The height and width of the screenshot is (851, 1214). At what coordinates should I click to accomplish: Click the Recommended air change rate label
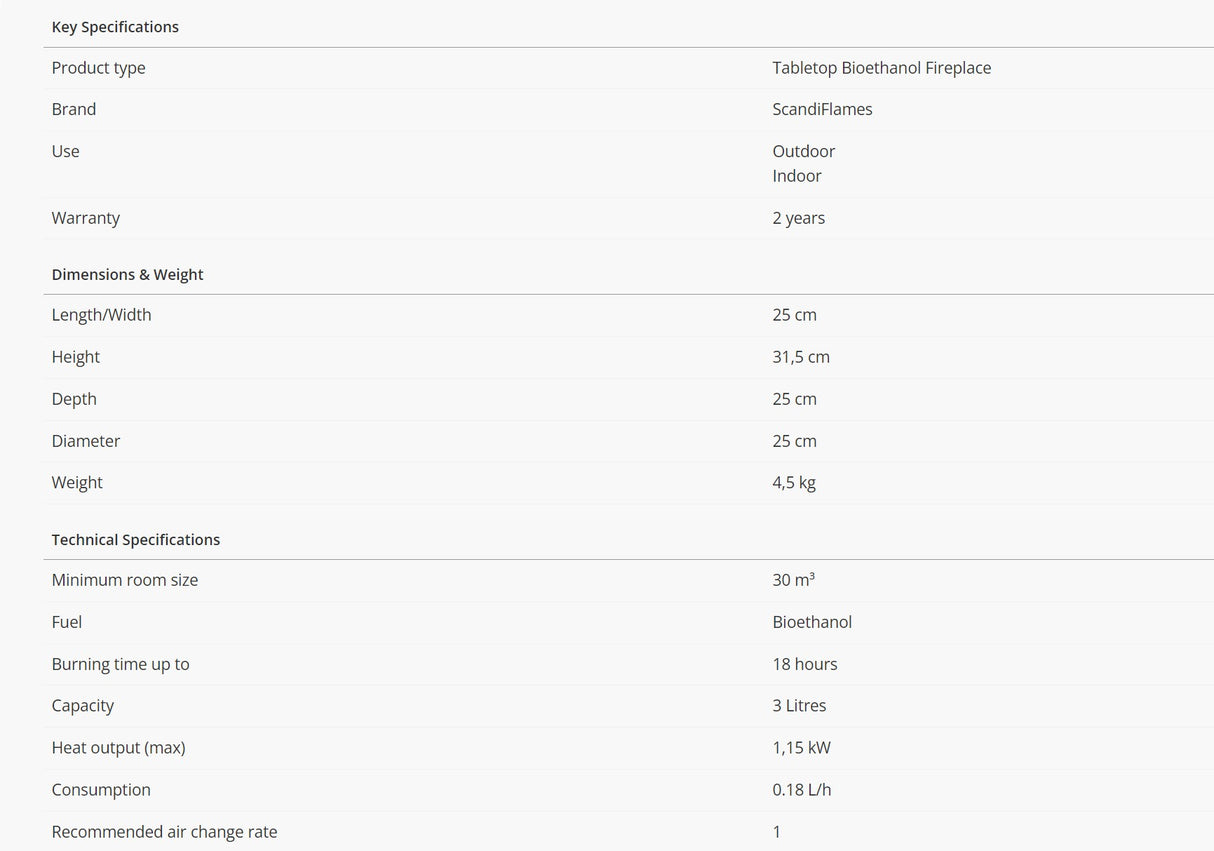click(164, 832)
